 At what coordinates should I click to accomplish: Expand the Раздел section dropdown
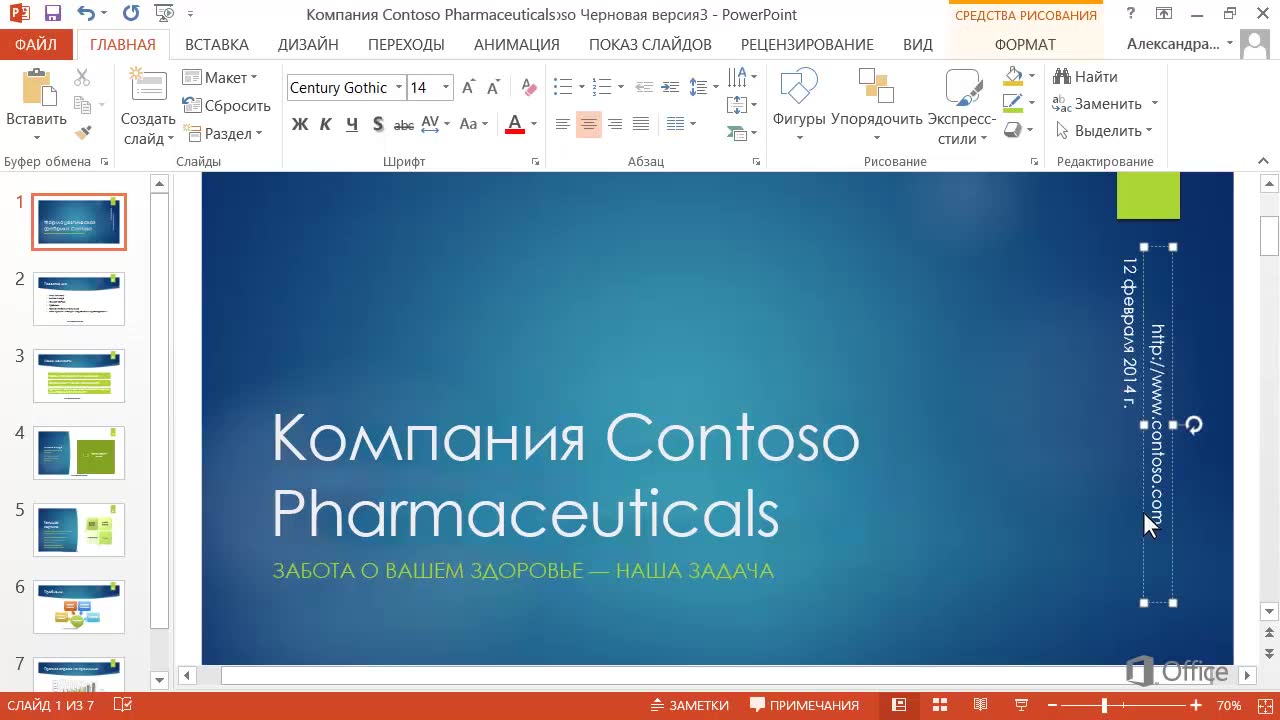coord(258,133)
